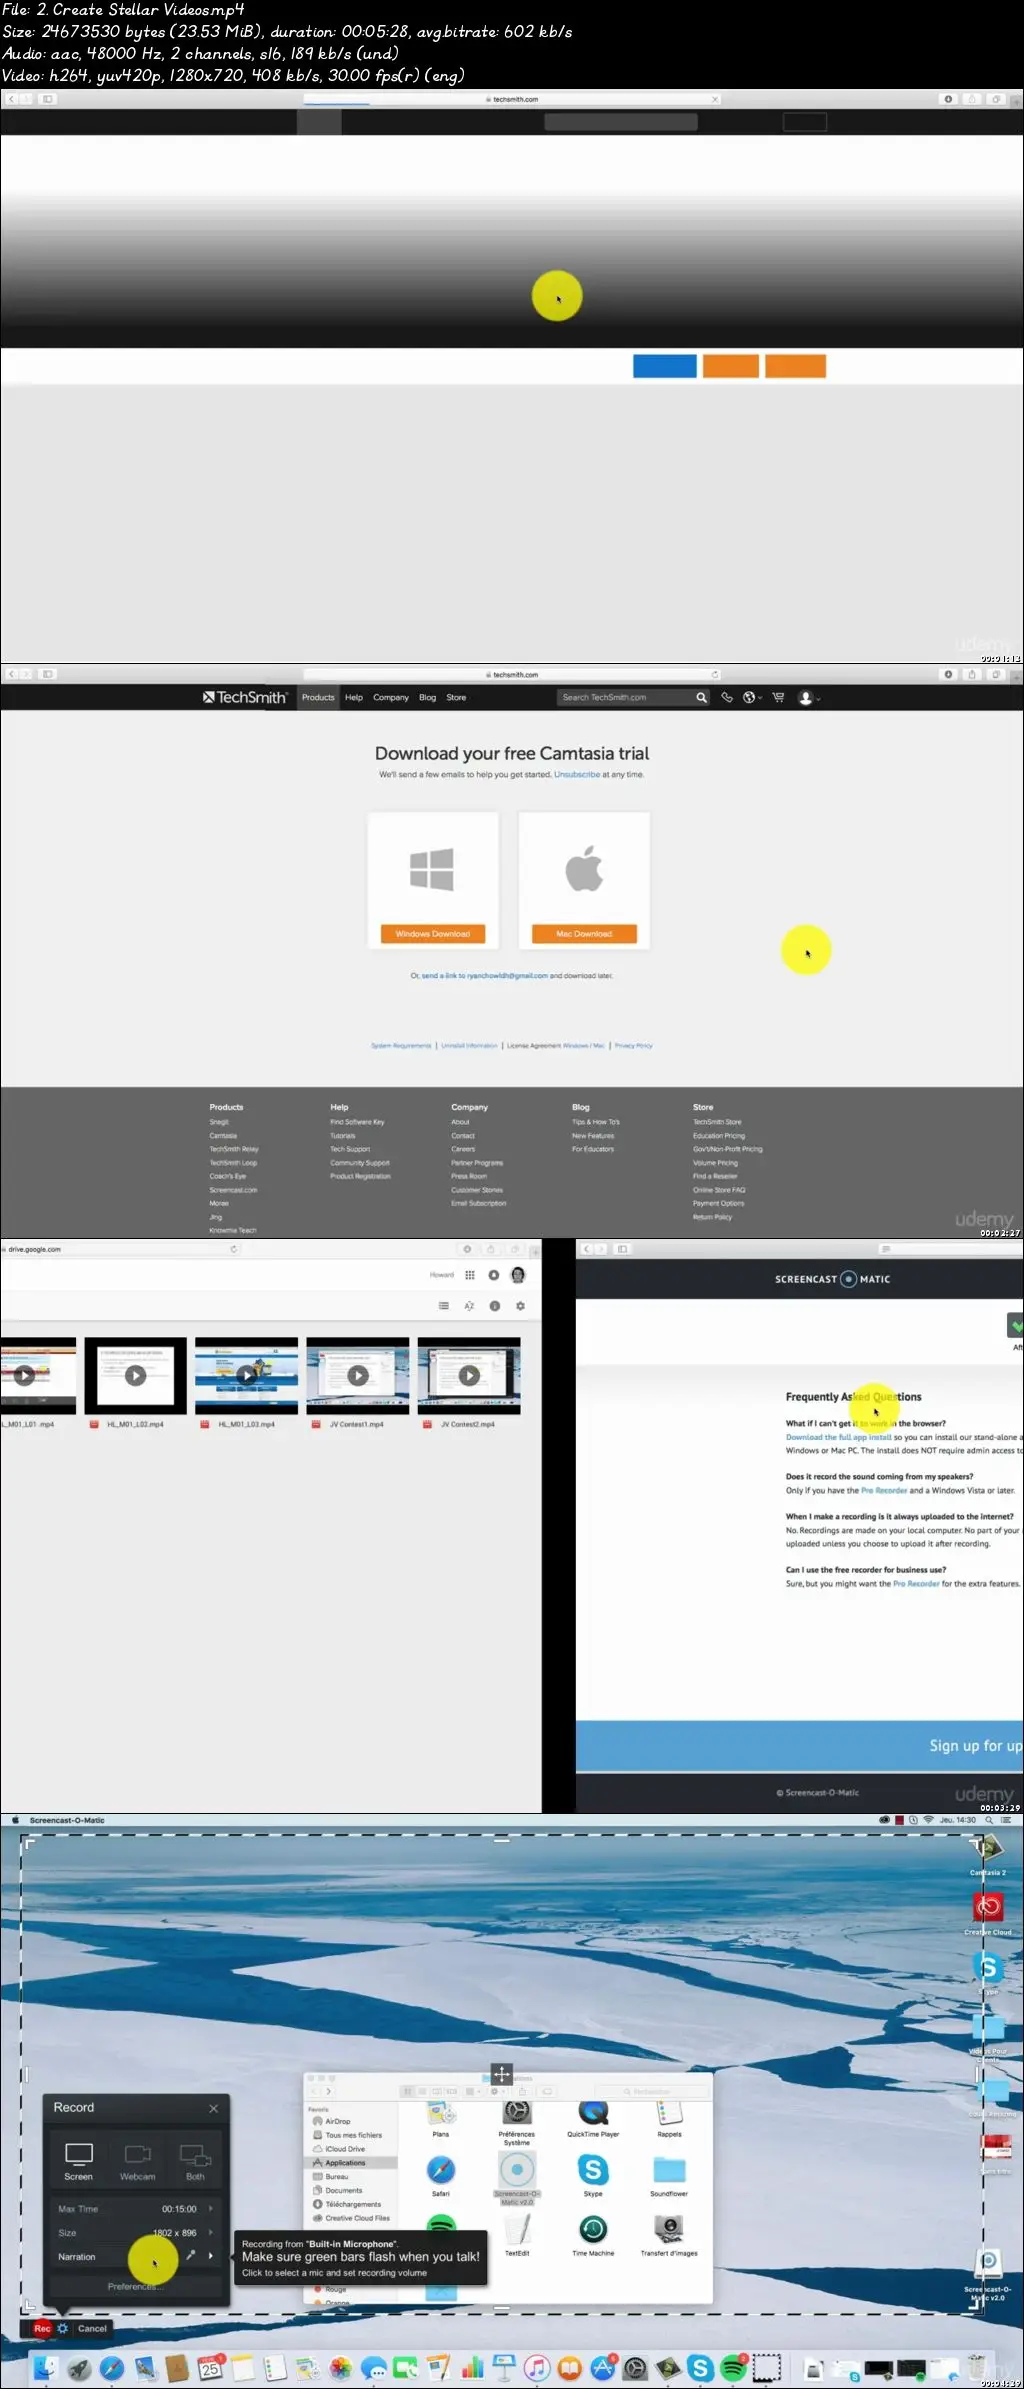This screenshot has width=1024, height=2389.
Task: Open the Help menu on TechSmith
Action: click(354, 697)
